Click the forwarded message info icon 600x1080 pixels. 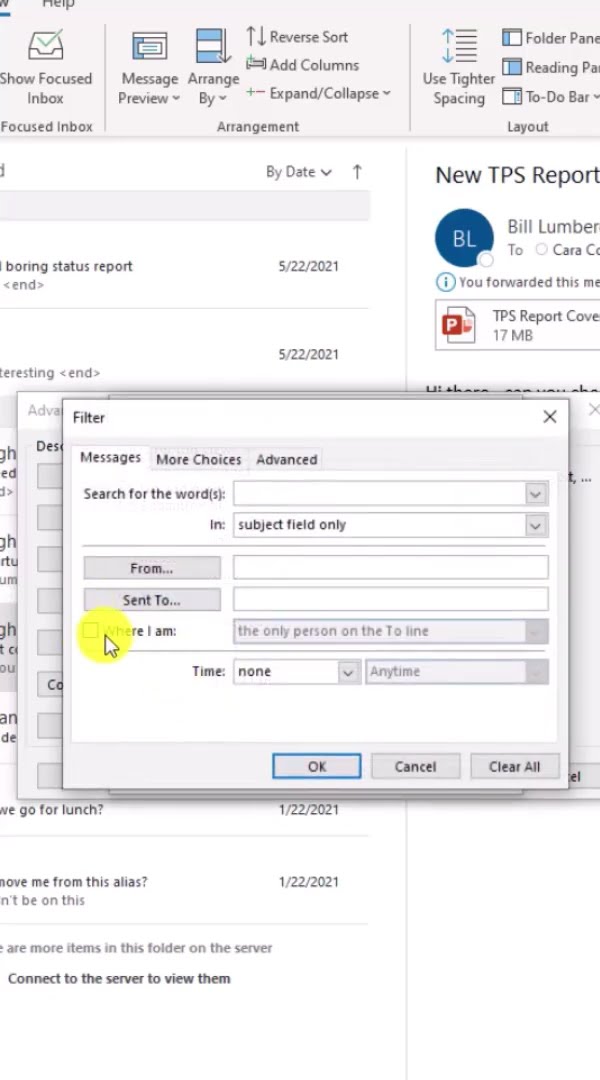446,282
